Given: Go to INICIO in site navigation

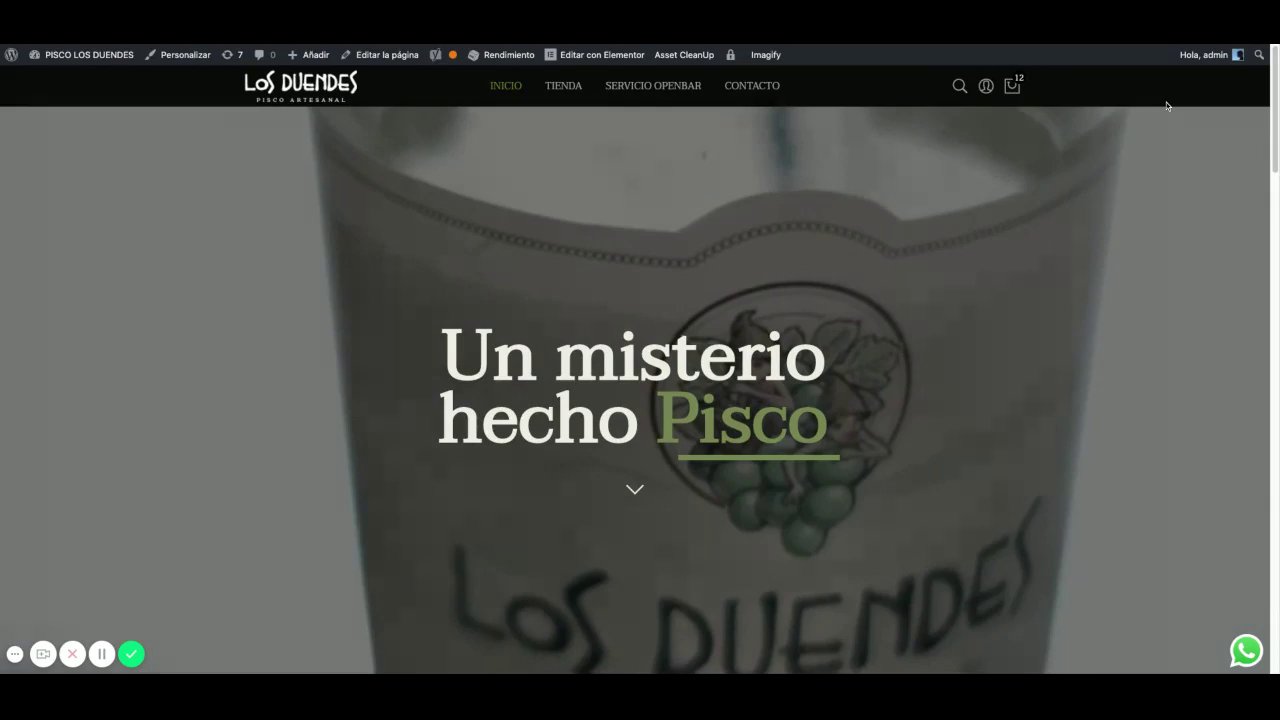Looking at the screenshot, I should 506,86.
